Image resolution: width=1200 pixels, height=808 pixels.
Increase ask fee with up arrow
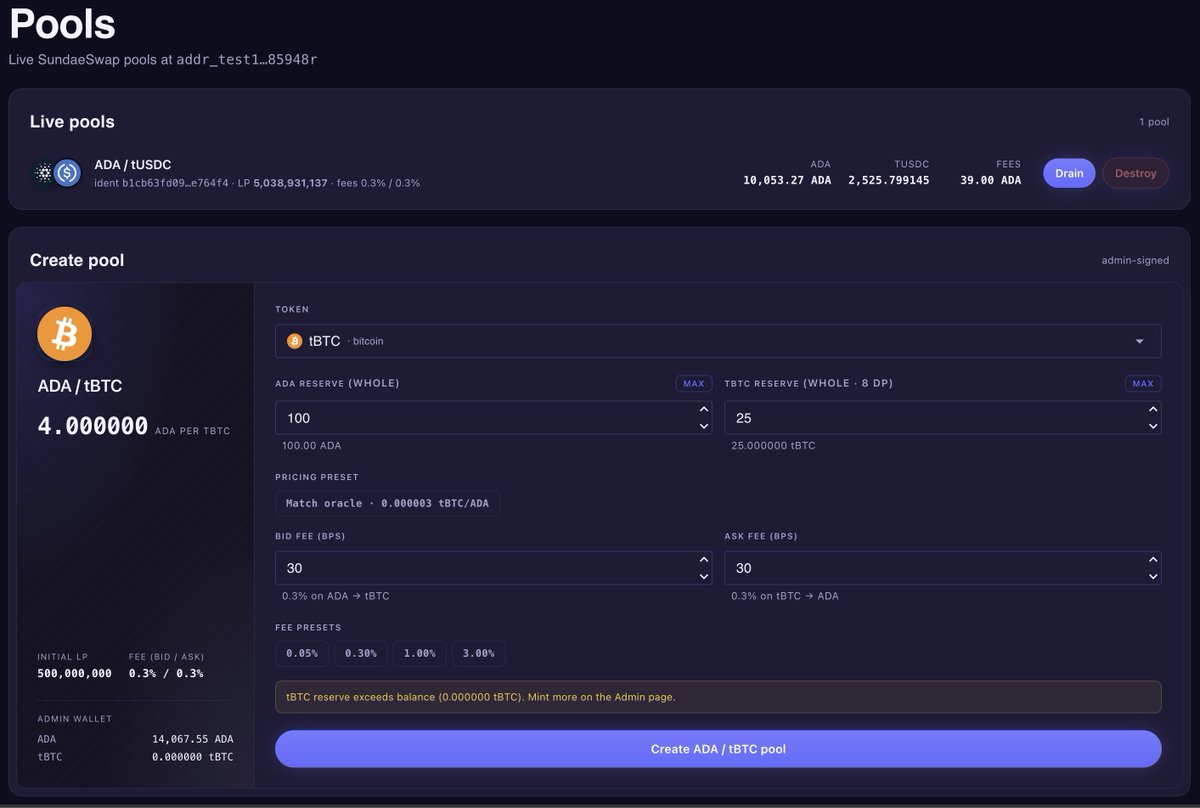1153,560
